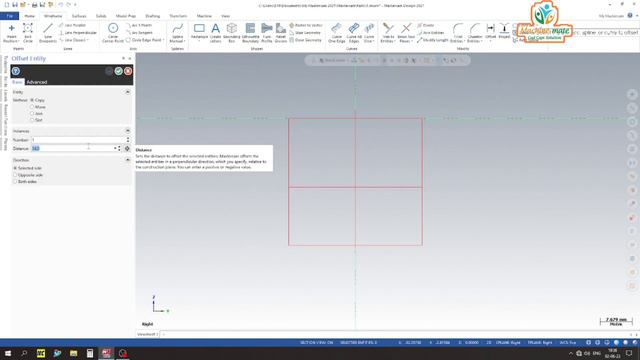Screen dimensions: 640x360
Task: Choose Opposite side direction
Action: (15, 175)
